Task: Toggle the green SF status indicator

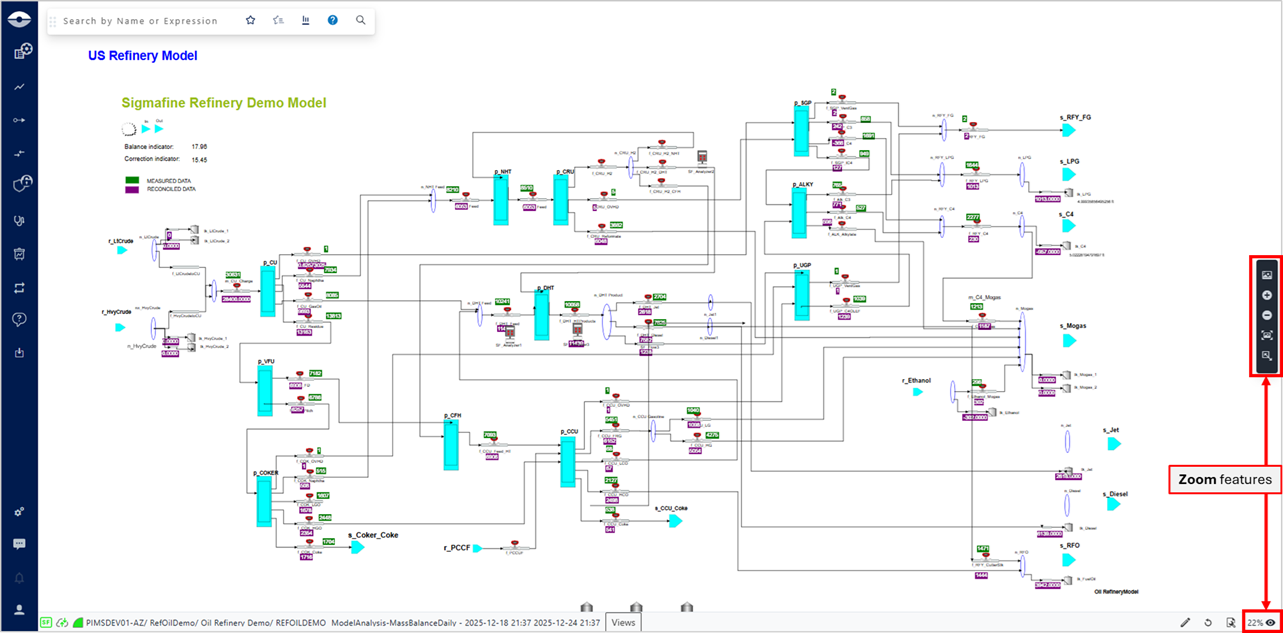Action: pos(46,623)
